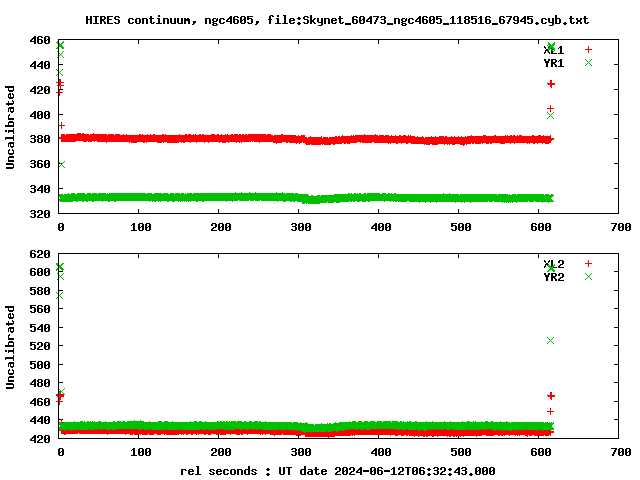Click the green cross marker beside YR2 legend
Viewport: 640px width, 480px height.
pyautogui.click(x=588, y=276)
